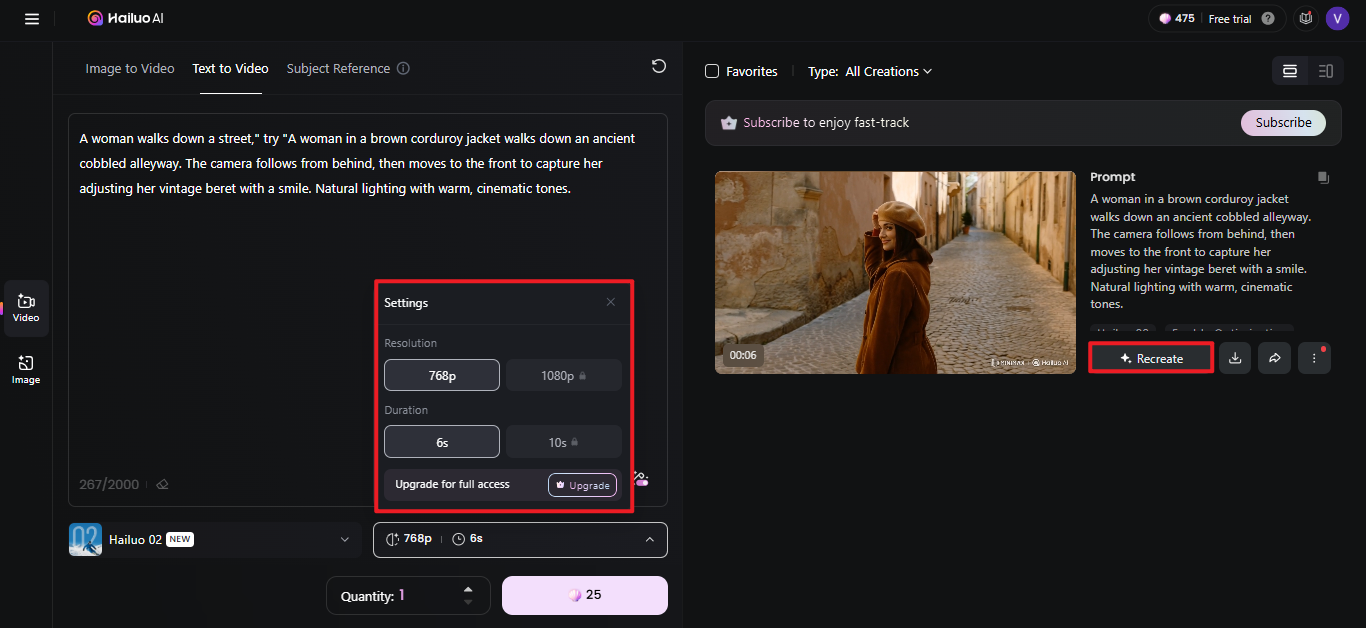This screenshot has width=1366, height=628.
Task: Open the Type All Creations dropdown
Action: tap(869, 71)
